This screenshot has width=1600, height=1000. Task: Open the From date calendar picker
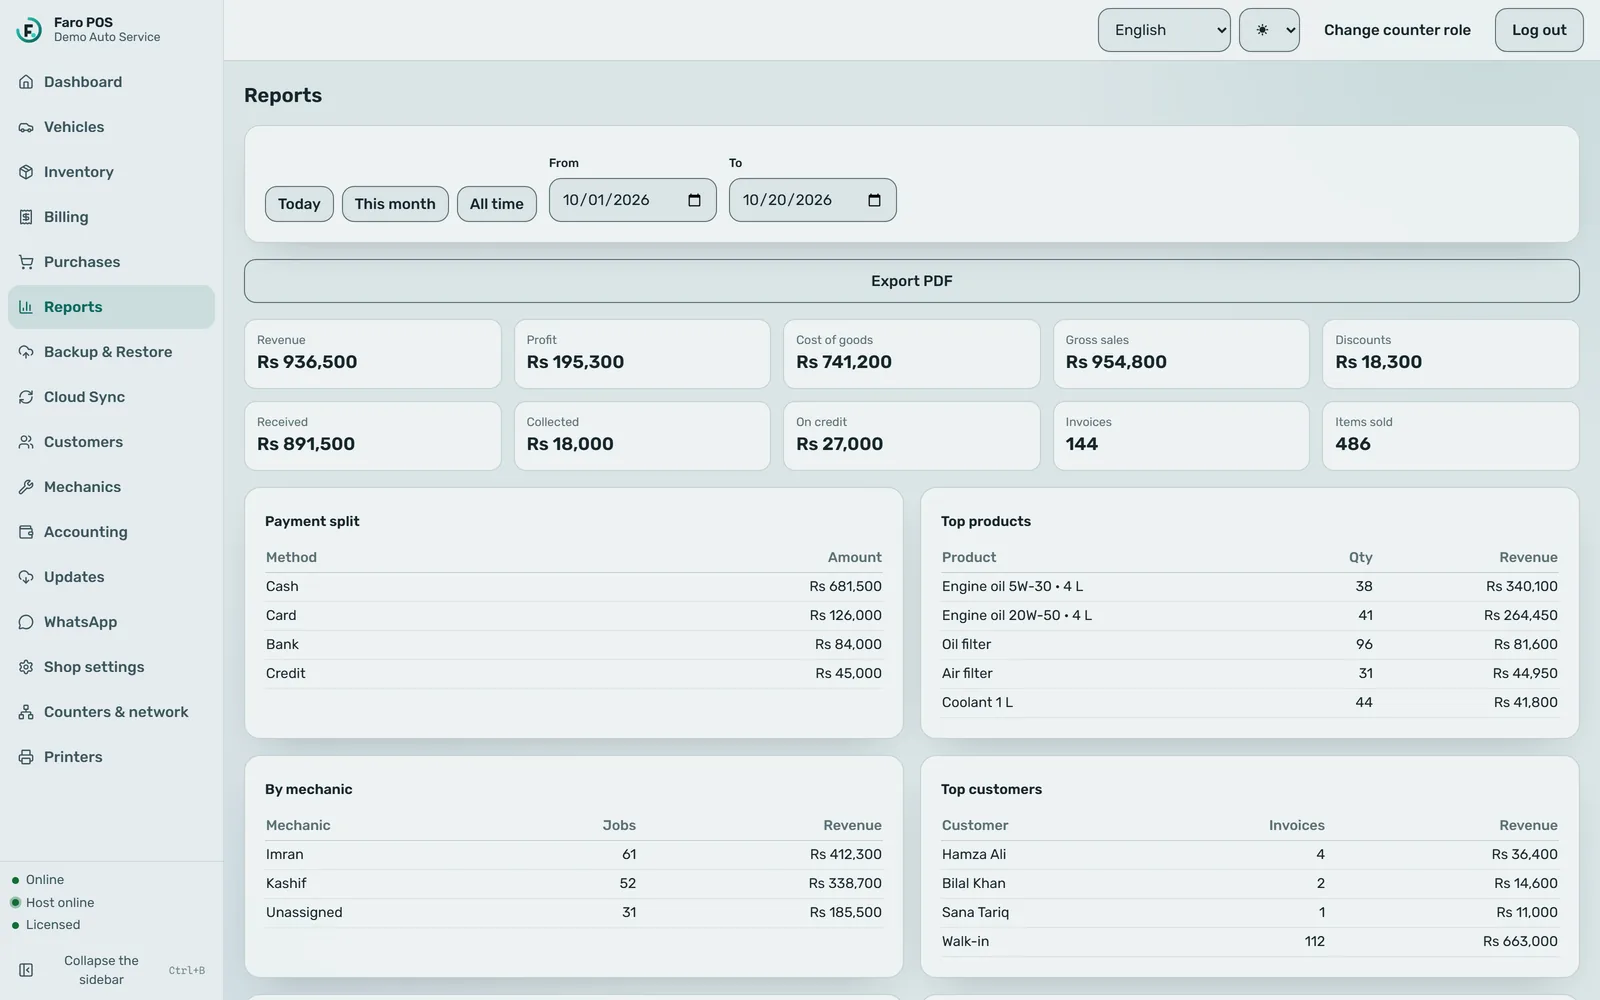click(694, 200)
